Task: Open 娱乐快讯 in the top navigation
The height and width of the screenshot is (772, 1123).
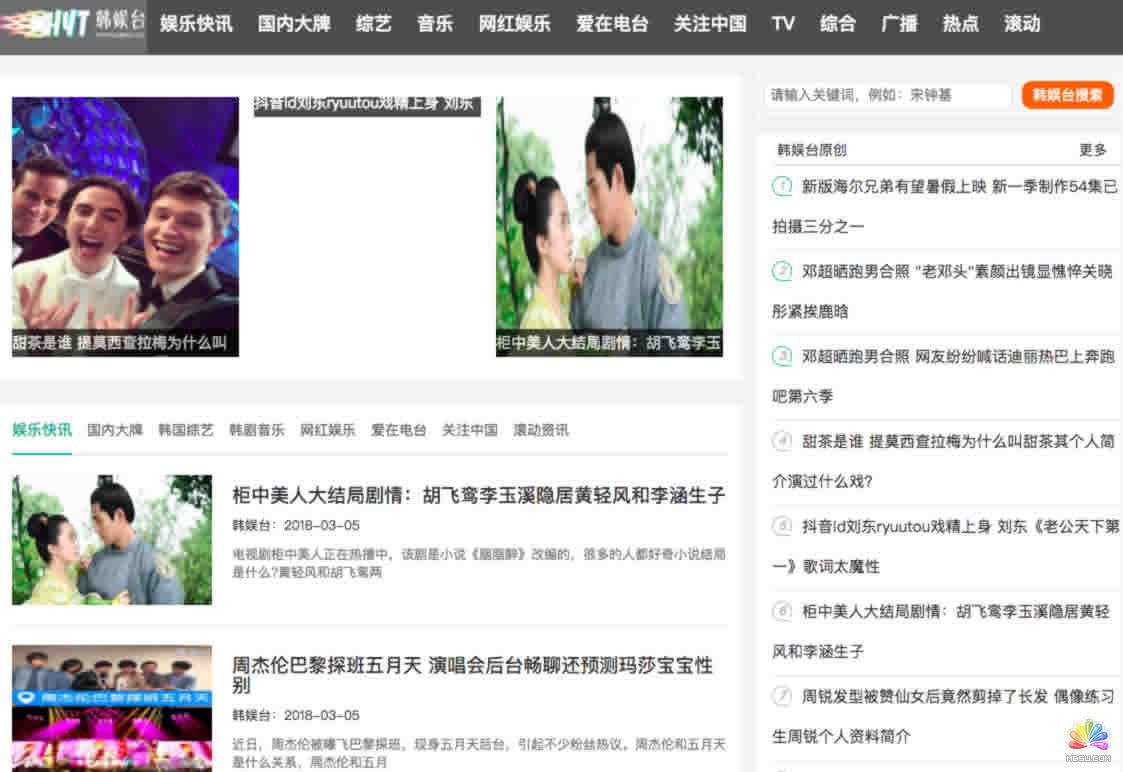Action: [196, 24]
